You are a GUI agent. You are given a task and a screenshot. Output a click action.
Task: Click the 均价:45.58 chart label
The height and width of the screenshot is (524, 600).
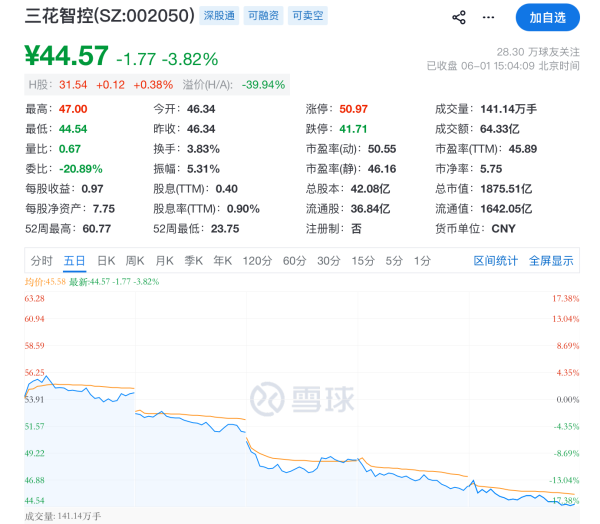pyautogui.click(x=45, y=282)
